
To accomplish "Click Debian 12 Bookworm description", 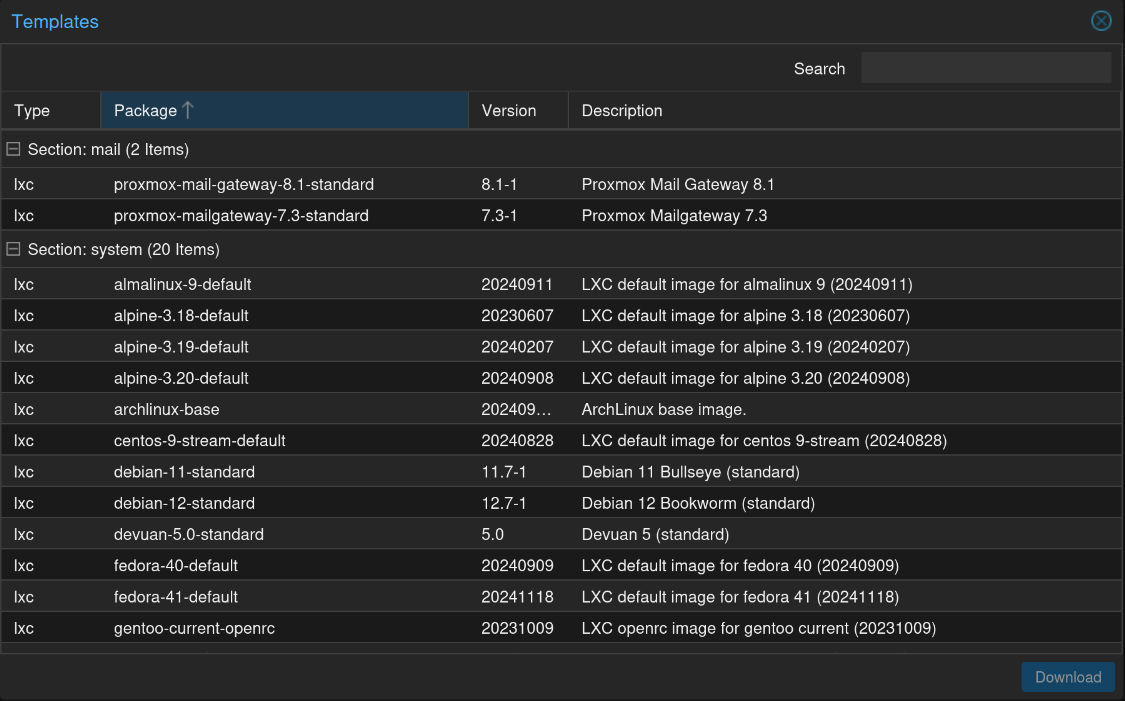I will pos(698,503).
